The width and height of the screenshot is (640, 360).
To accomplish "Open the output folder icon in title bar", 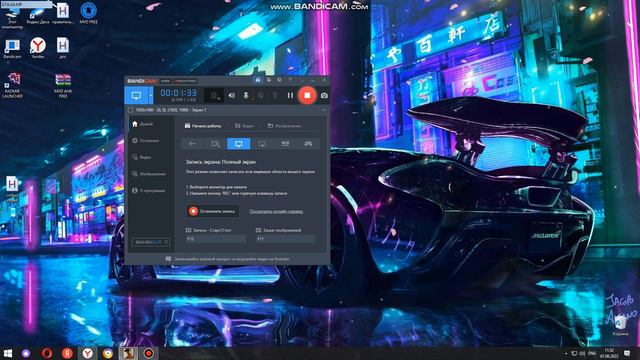I will tap(269, 80).
